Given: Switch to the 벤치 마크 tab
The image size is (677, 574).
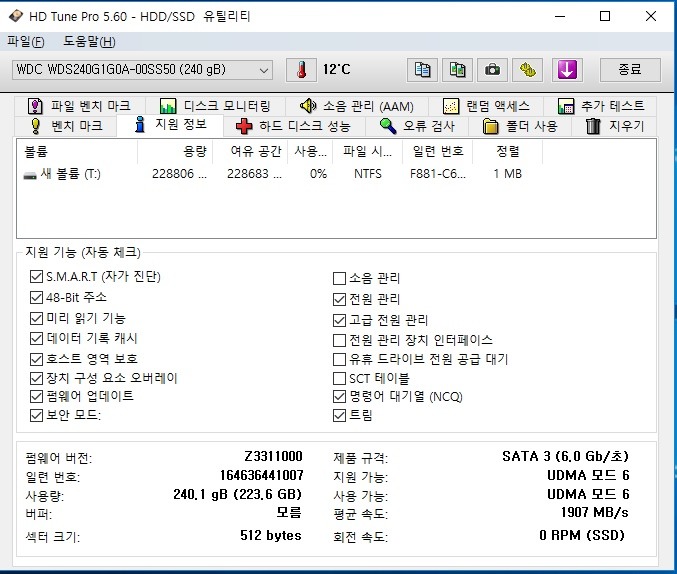Looking at the screenshot, I should (x=66, y=126).
